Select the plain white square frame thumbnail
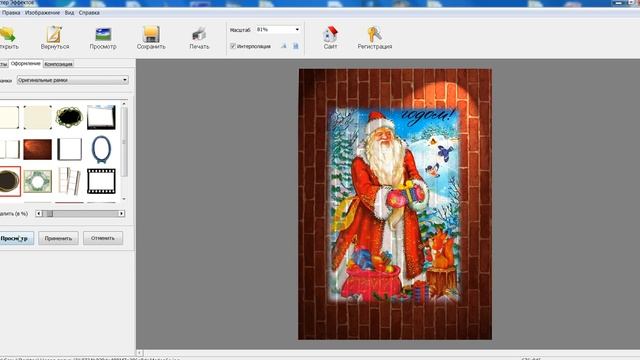Screen dimensions: 640x360 69,149
